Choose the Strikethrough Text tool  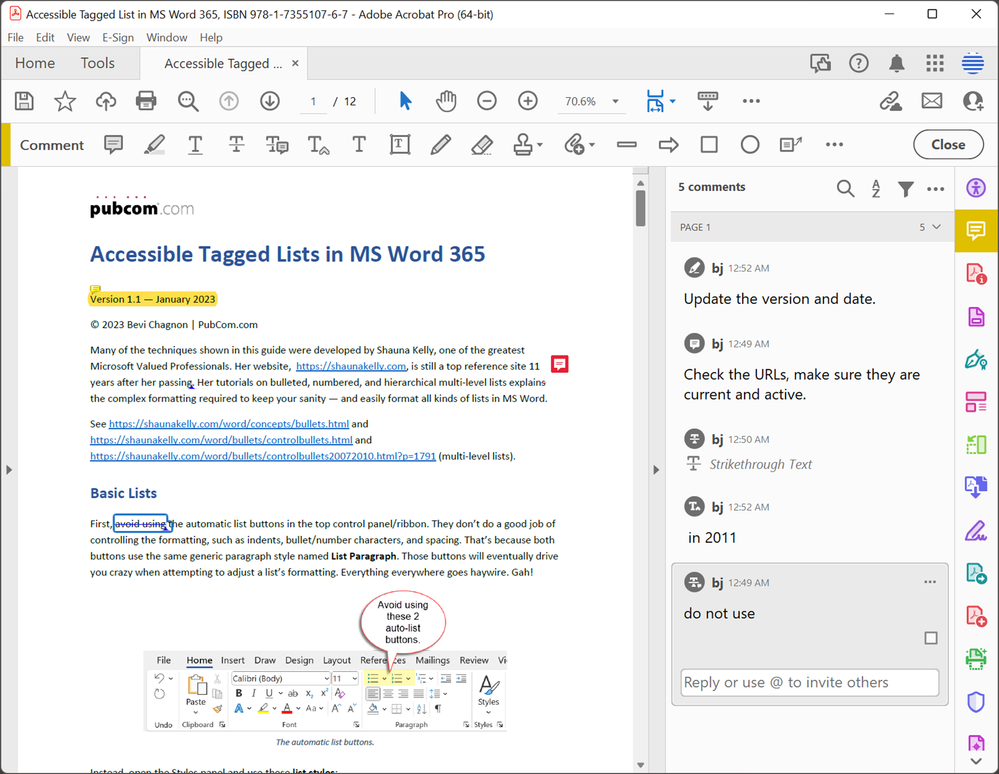click(236, 145)
